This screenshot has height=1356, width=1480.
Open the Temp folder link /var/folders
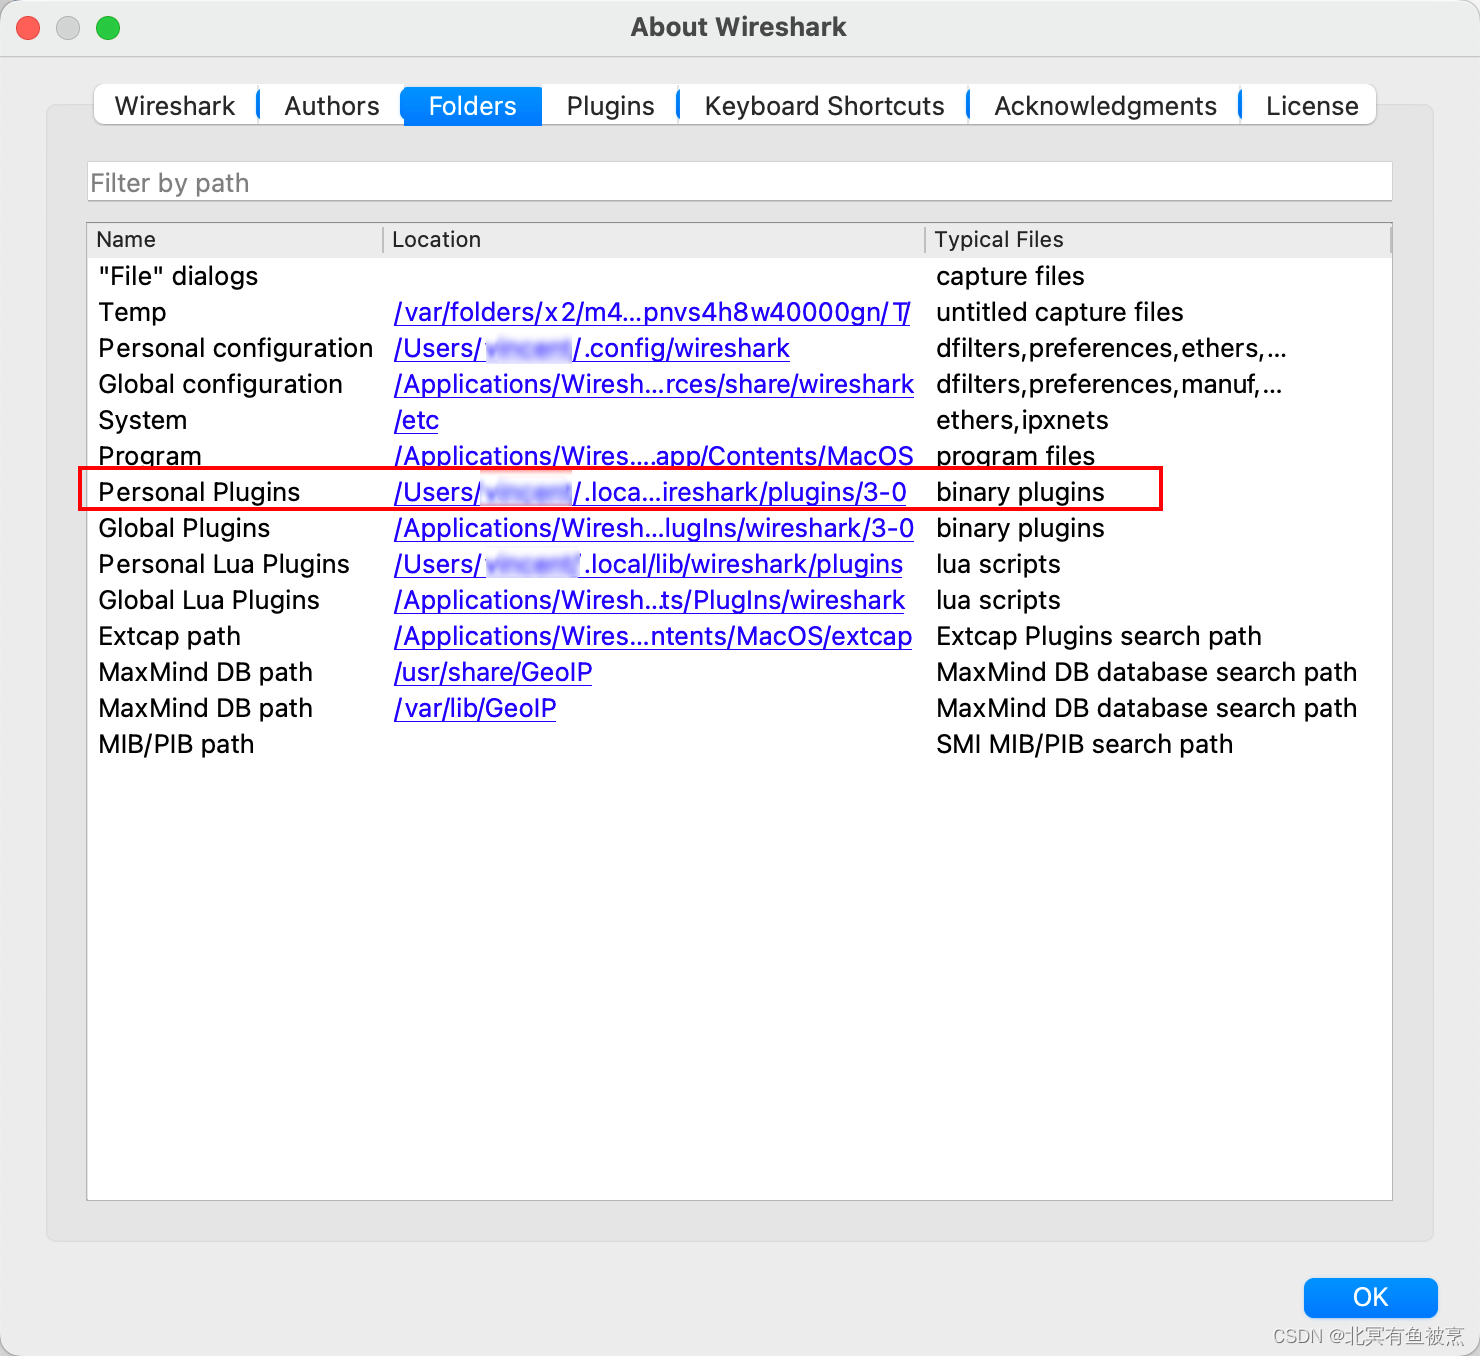(x=652, y=312)
